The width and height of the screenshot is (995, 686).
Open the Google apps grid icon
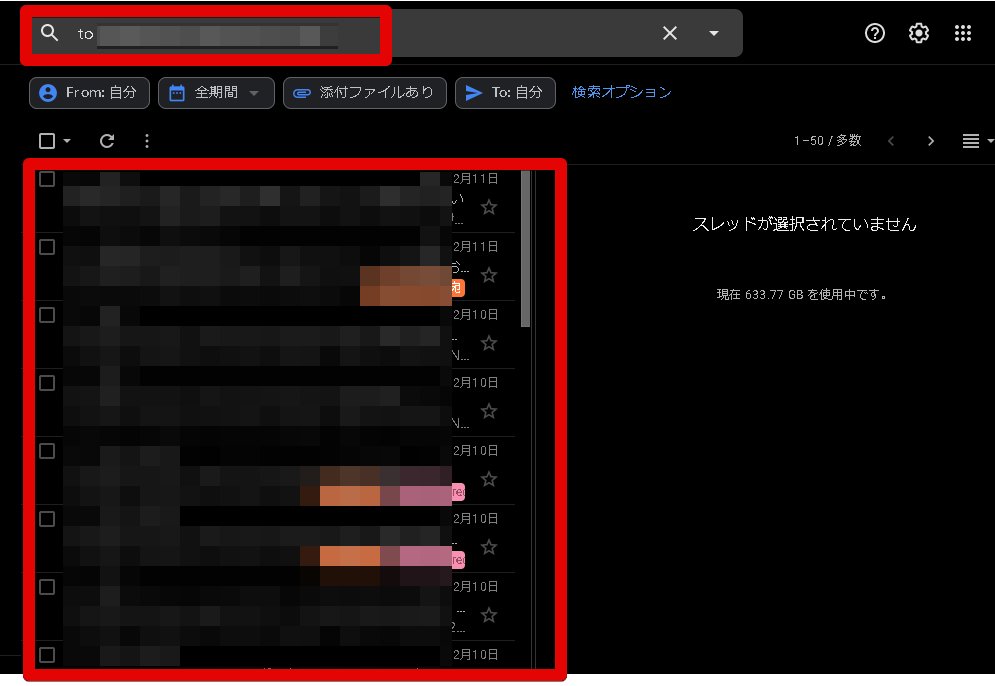[x=963, y=33]
